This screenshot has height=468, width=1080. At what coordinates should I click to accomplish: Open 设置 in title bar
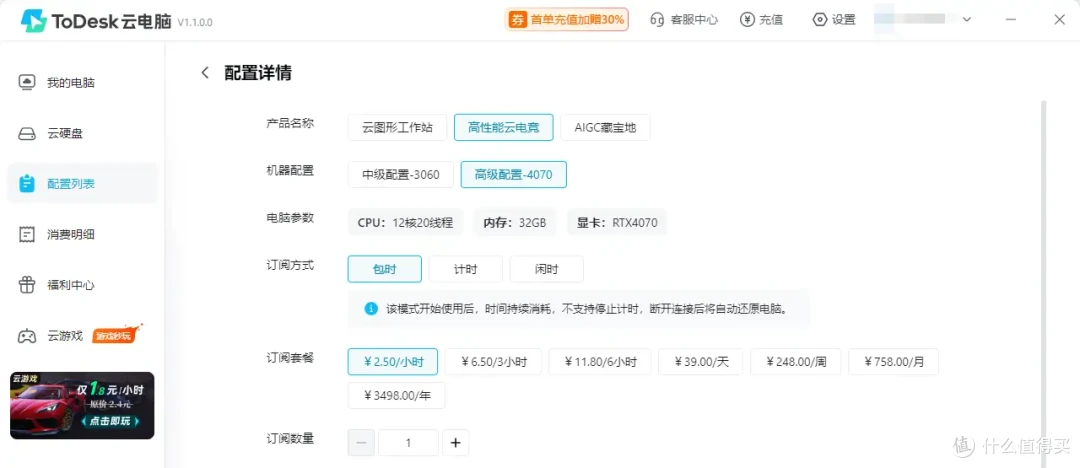(x=834, y=19)
